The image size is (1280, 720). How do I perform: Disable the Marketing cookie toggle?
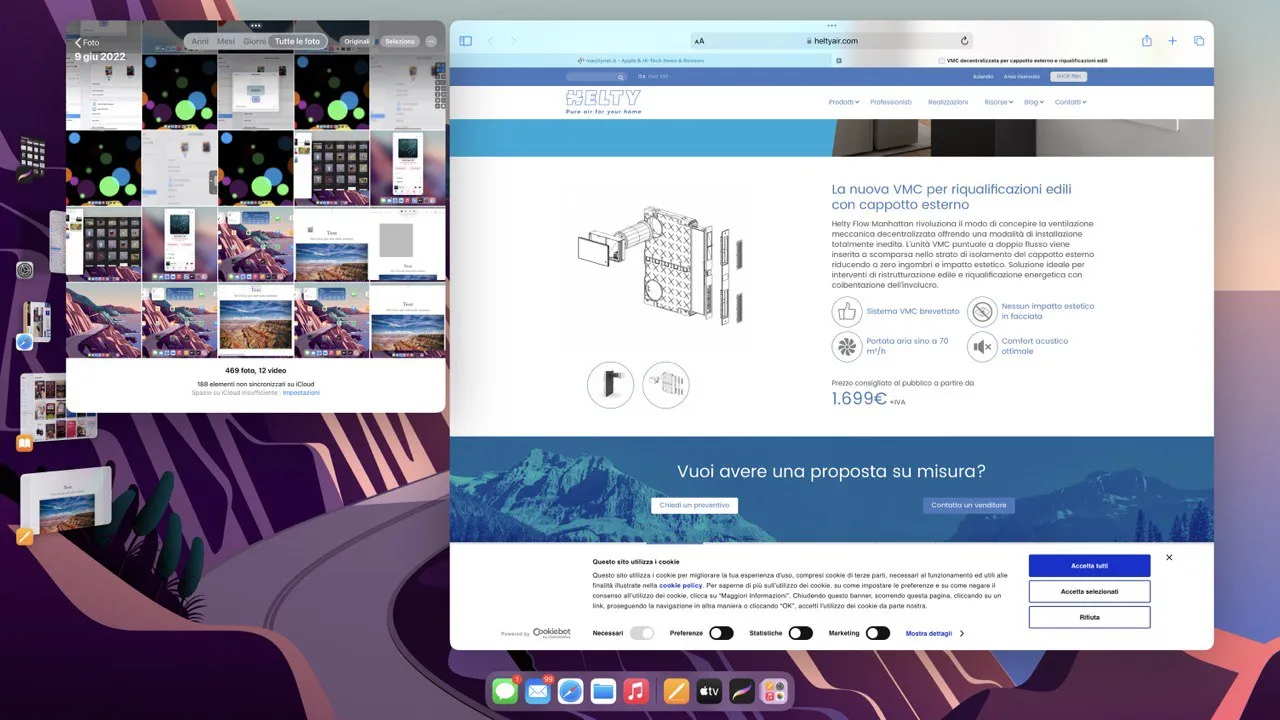point(878,633)
